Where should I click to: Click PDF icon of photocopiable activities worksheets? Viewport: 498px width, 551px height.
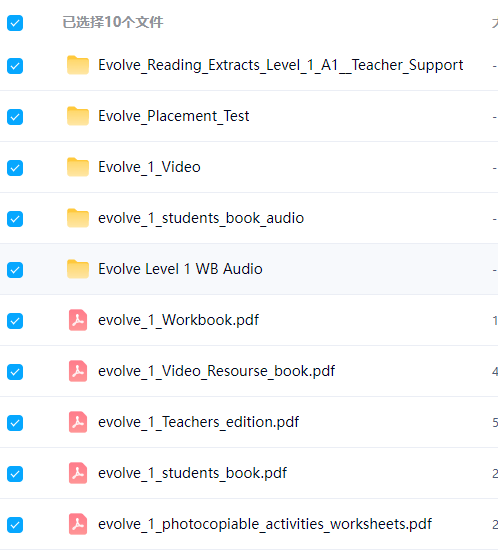[x=78, y=524]
